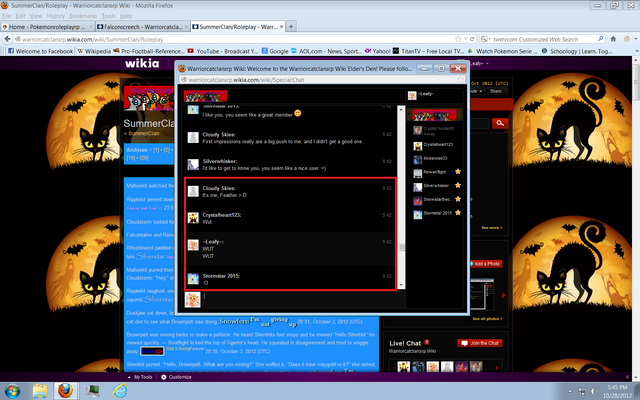Open File Explorer from the taskbar
Image resolution: width=640 pixels, height=400 pixels.
(x=40, y=391)
